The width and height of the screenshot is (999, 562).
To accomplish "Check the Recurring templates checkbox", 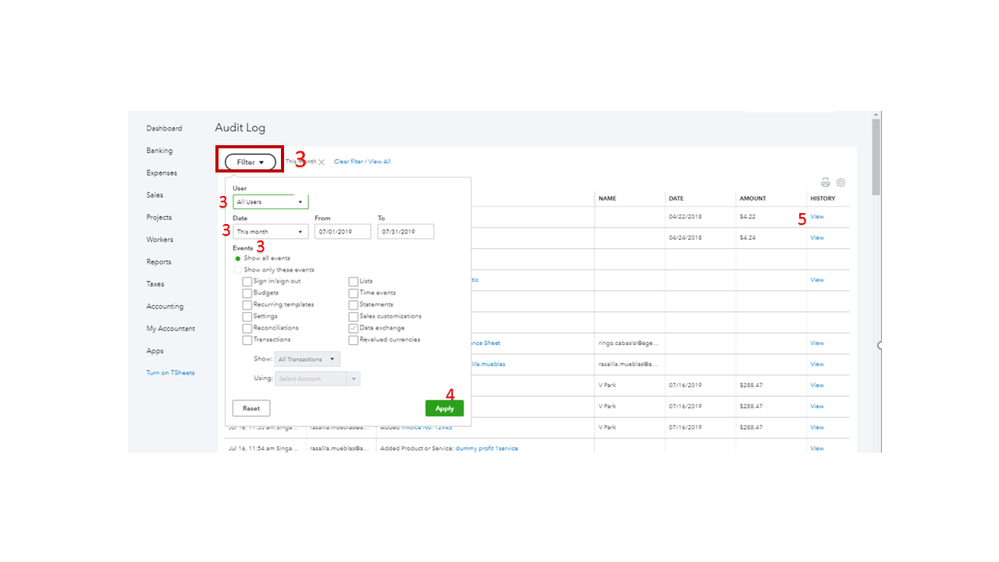I will coord(247,305).
